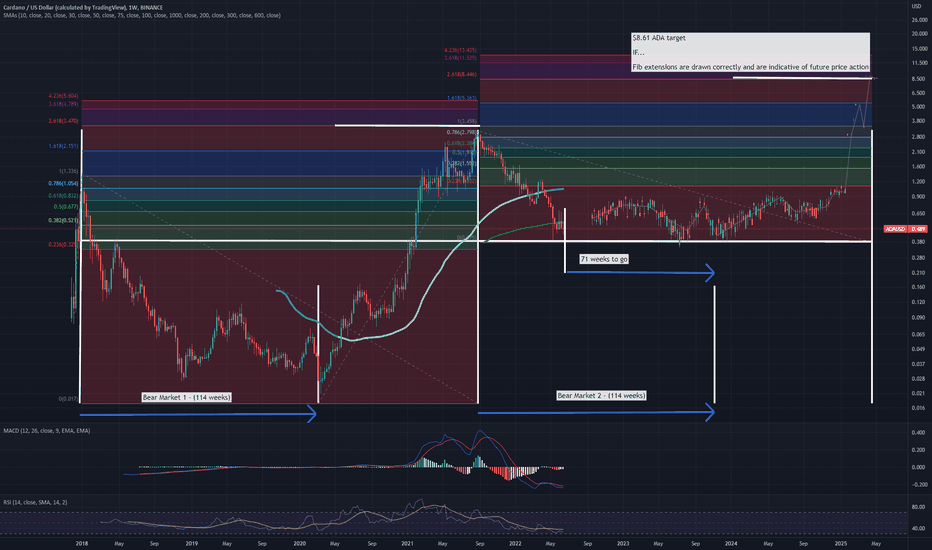
Task: Select the 2.618(3.470) fib level label
Action: pyautogui.click(x=64, y=121)
